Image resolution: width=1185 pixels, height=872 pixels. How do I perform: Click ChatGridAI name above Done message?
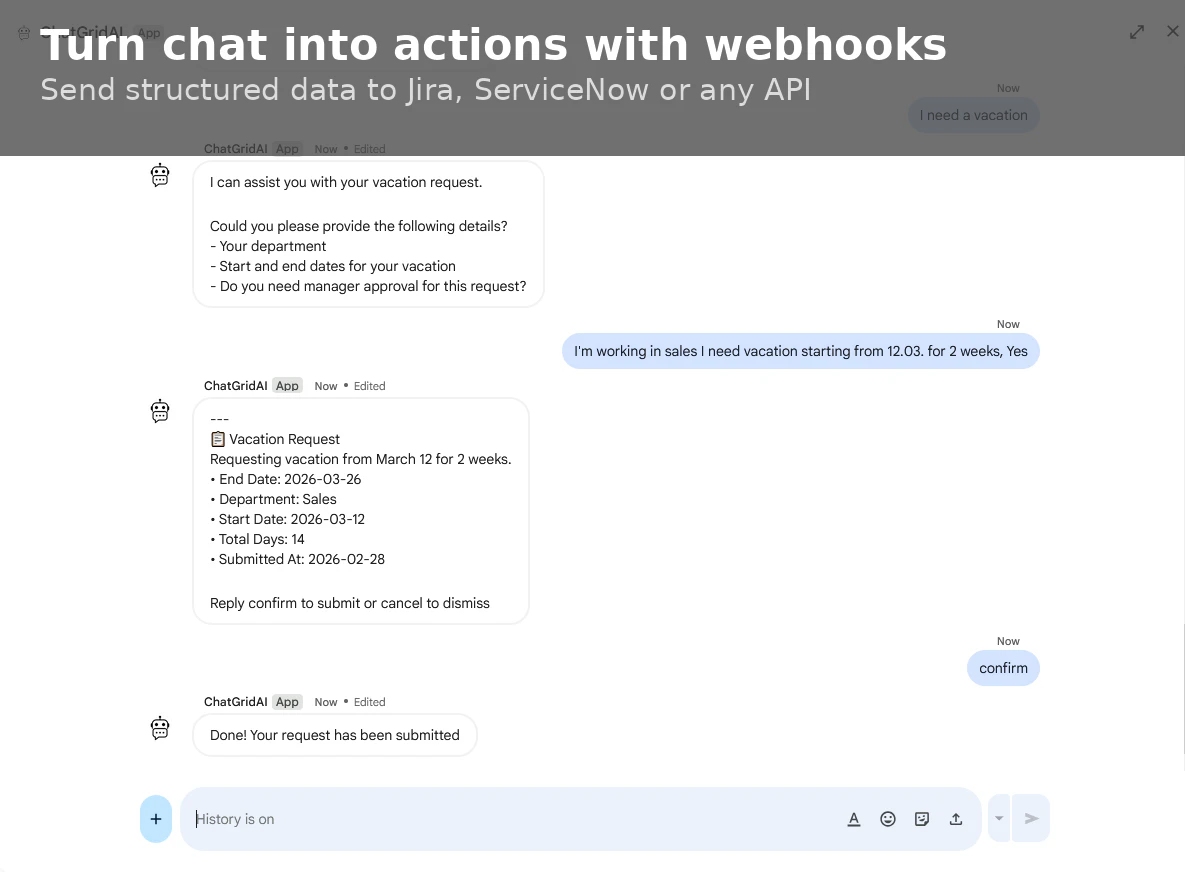tap(236, 702)
